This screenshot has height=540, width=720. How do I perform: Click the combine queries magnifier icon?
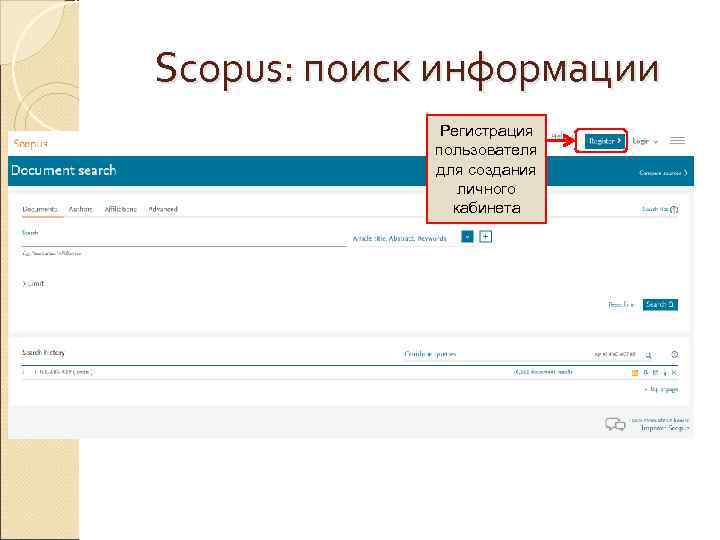coord(648,355)
